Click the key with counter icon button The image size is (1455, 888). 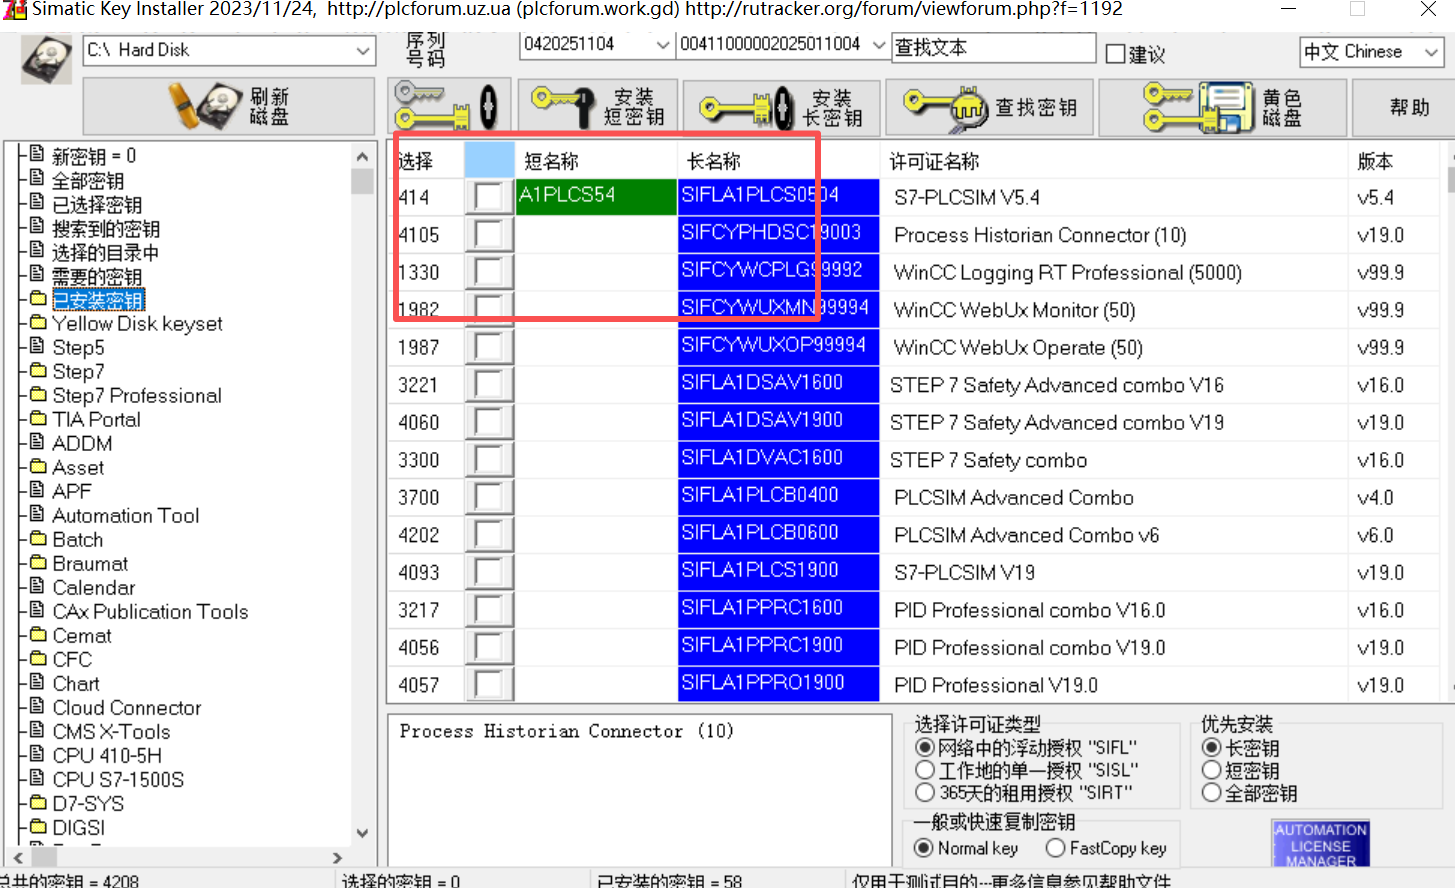[x=449, y=106]
